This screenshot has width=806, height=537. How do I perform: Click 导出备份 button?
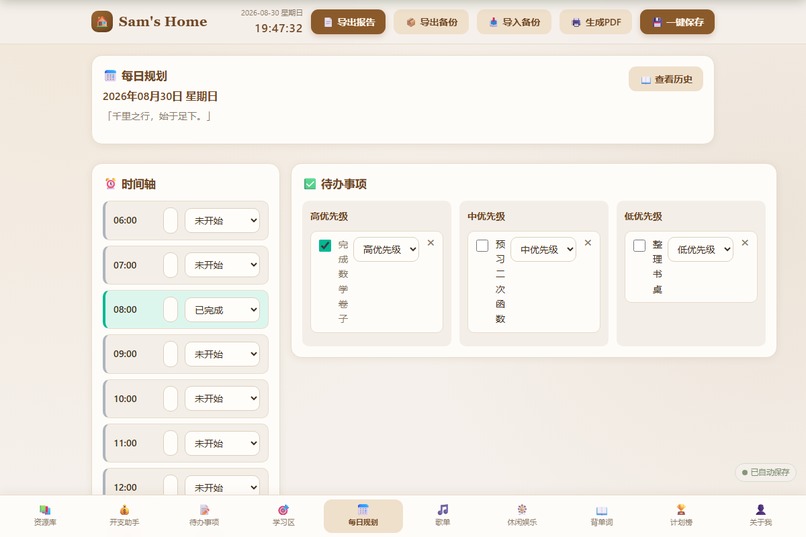[431, 22]
